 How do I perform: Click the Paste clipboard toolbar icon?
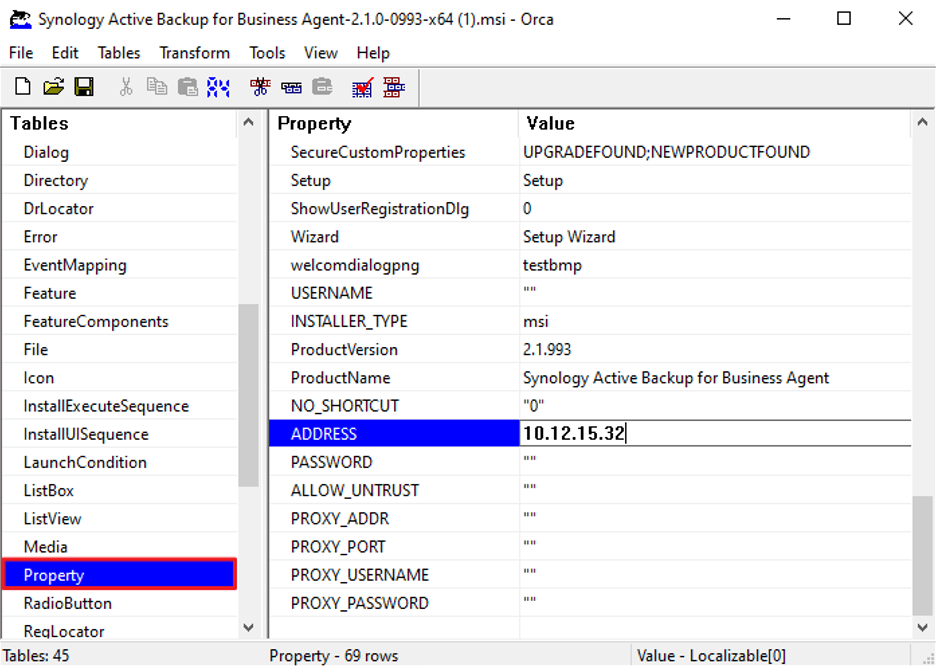[187, 87]
